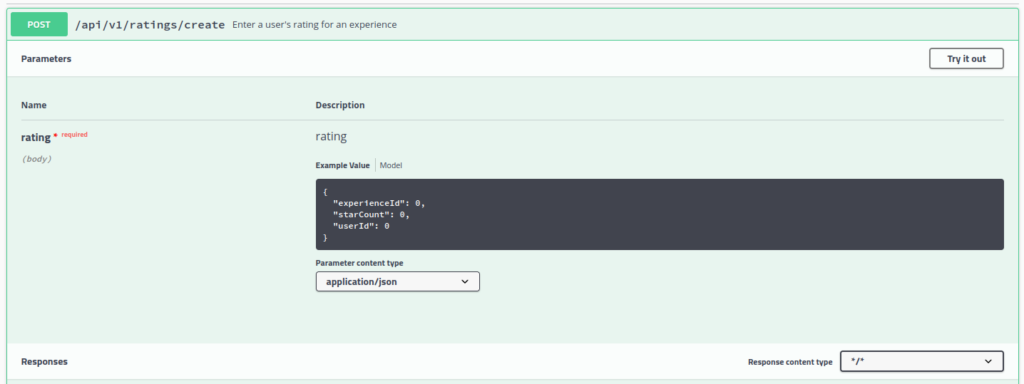Click the 'Name' column header
Screen dimensions: 1024x384
click(x=34, y=105)
